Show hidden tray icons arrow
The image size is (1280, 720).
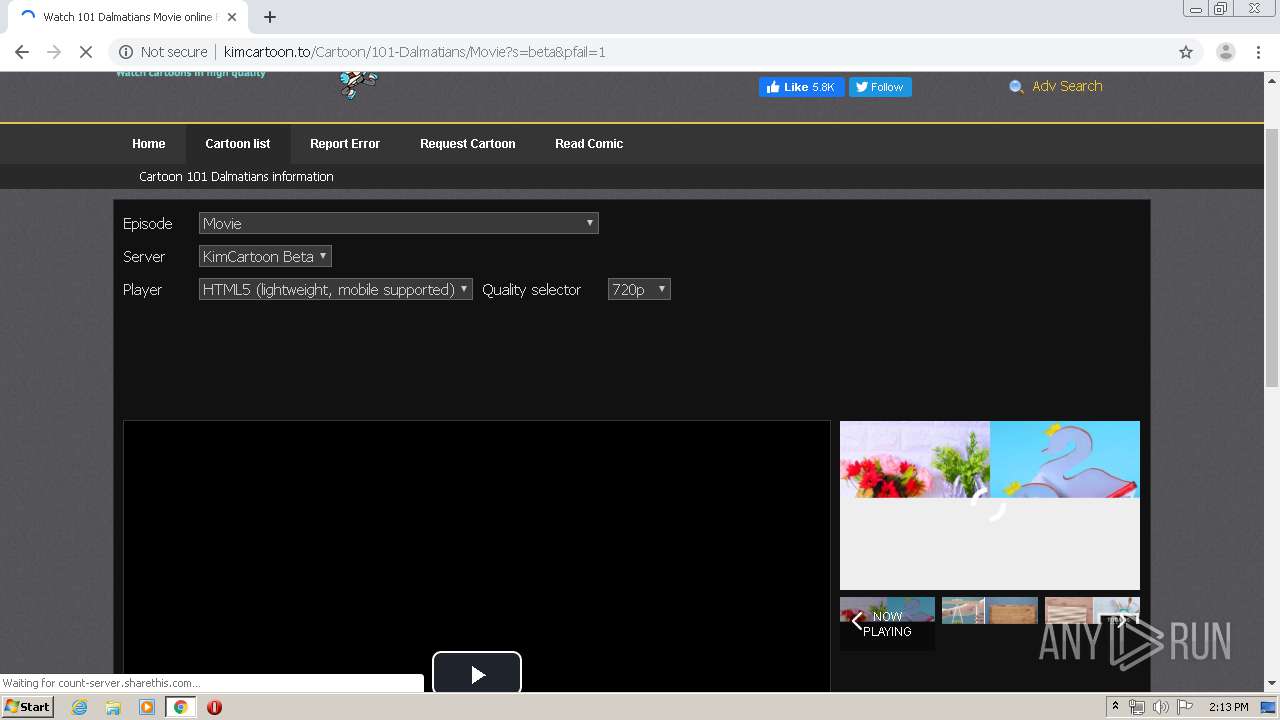pos(1115,707)
